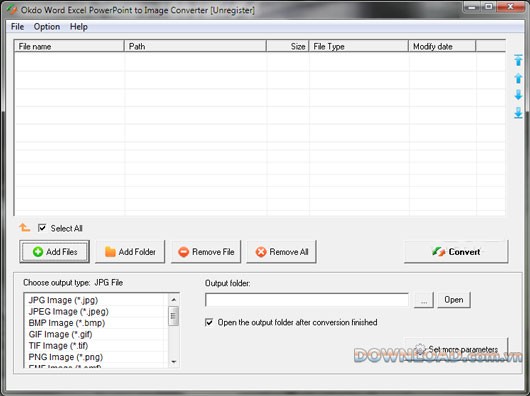The image size is (530, 396).
Task: Open the output folder with Open button
Action: [x=454, y=300]
